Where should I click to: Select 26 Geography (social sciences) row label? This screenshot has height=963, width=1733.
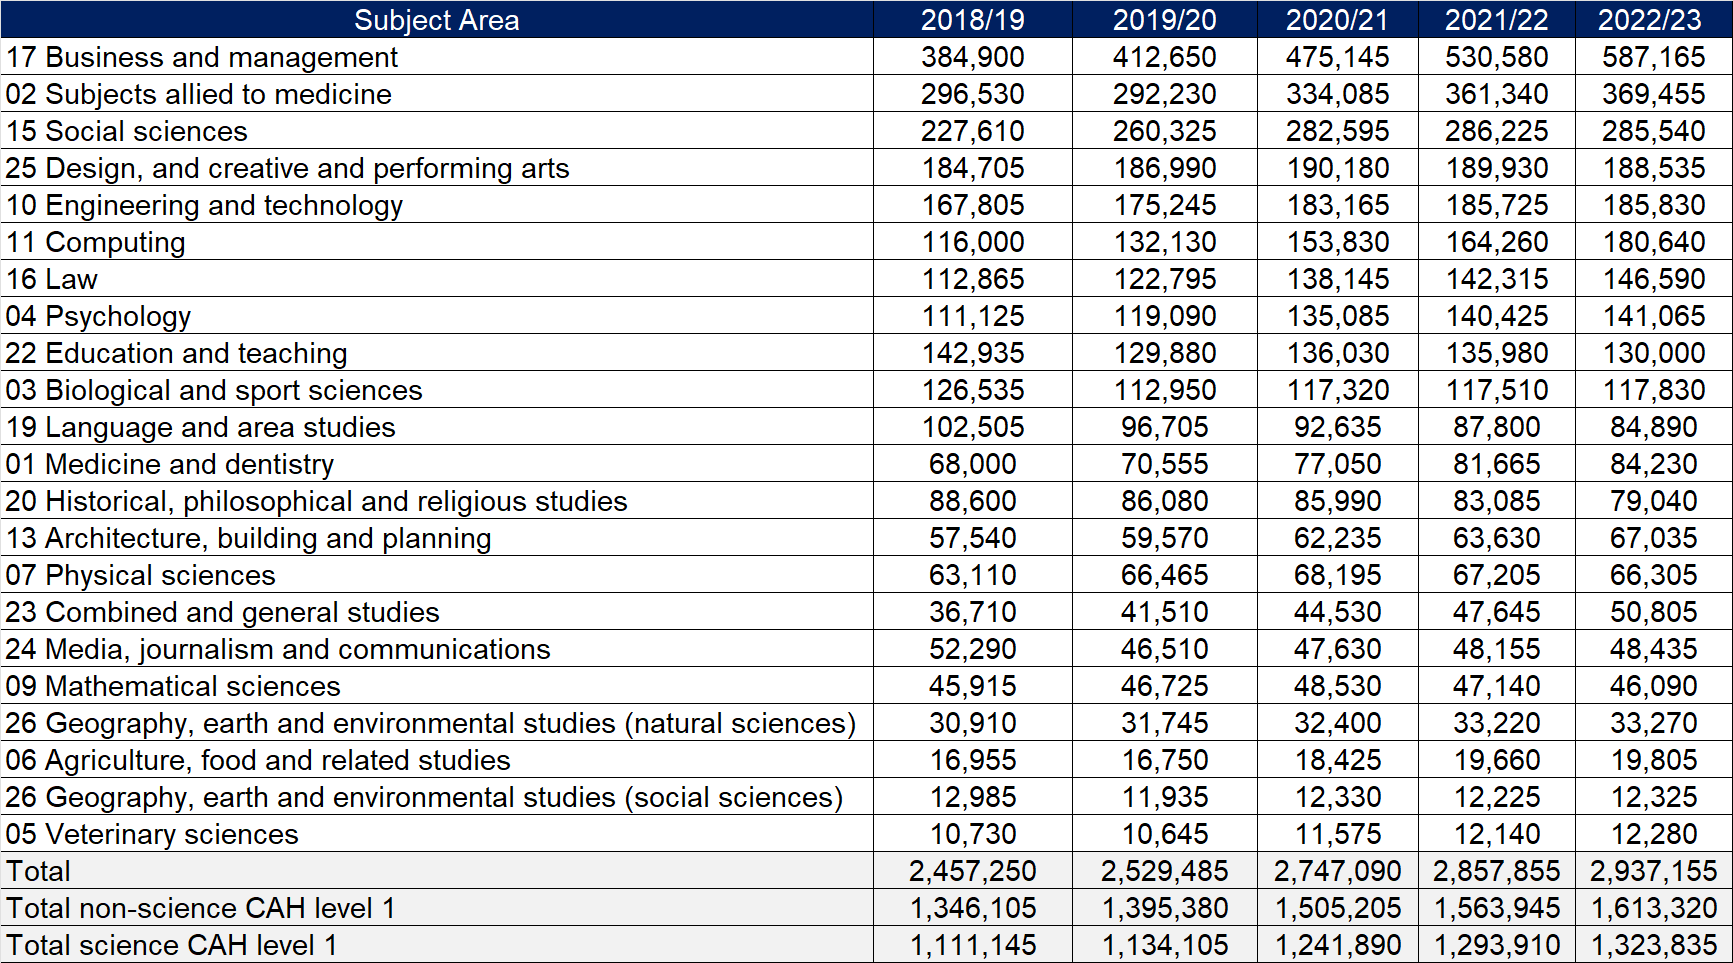(425, 797)
